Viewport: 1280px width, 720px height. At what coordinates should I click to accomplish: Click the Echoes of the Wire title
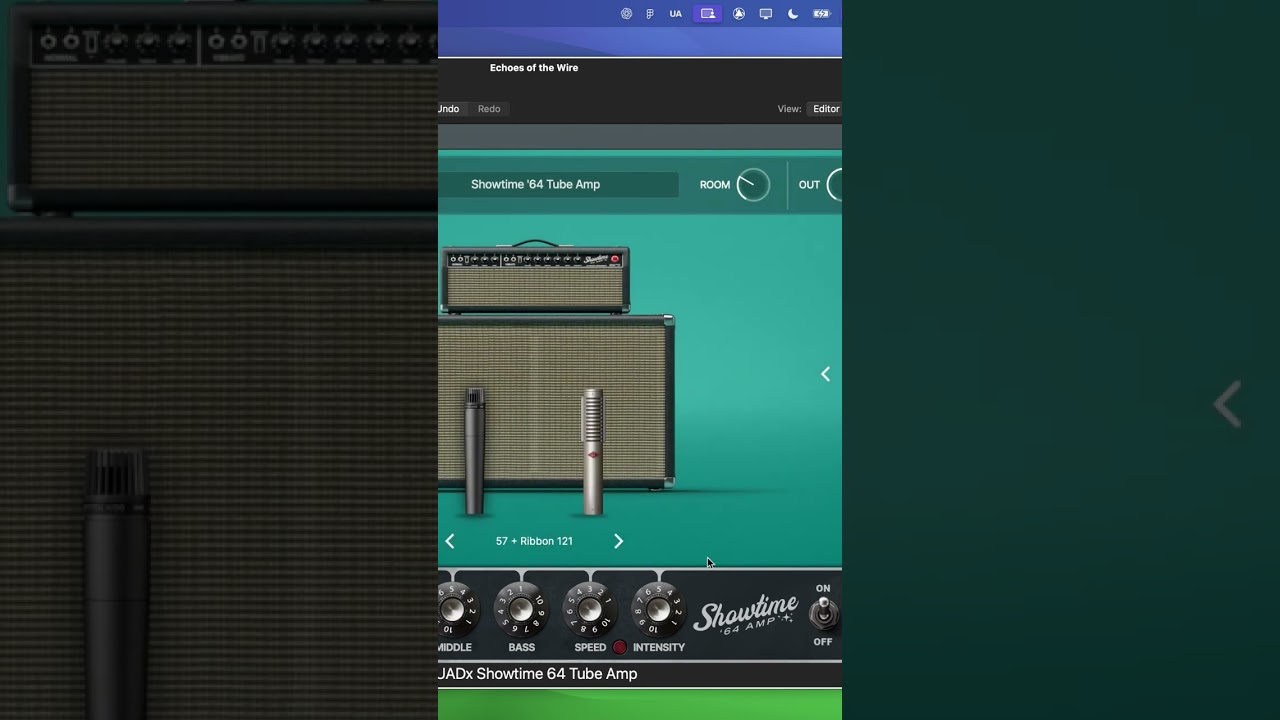[x=534, y=68]
